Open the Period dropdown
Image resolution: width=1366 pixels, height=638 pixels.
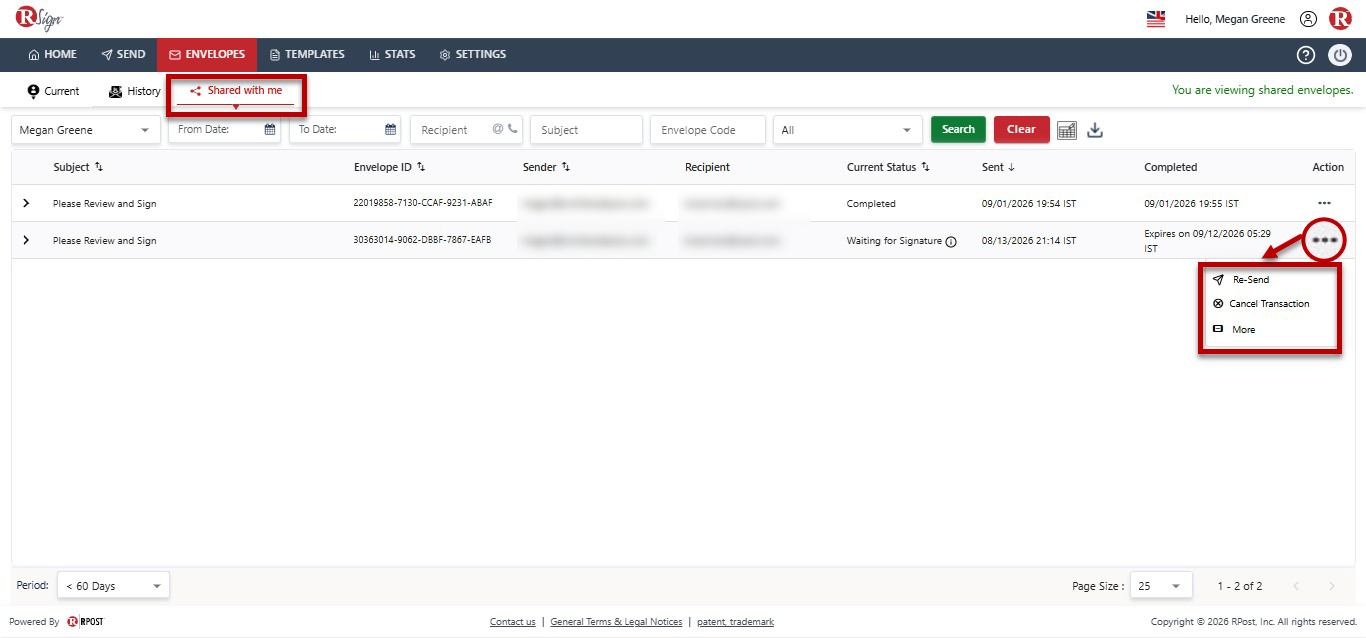tap(113, 586)
